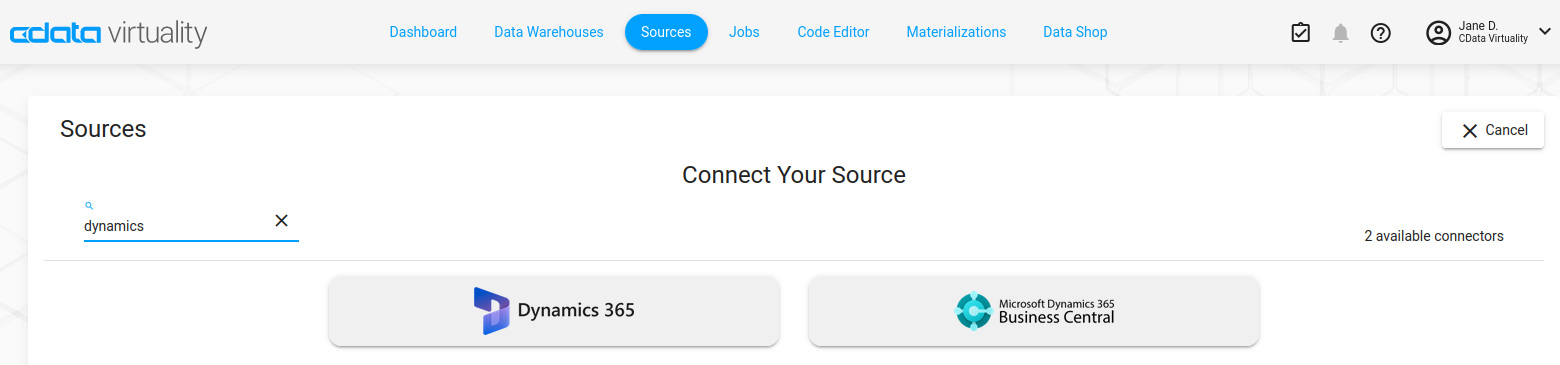This screenshot has height=365, width=1560.
Task: Click the Business Central logo icon
Action: pyautogui.click(x=973, y=311)
